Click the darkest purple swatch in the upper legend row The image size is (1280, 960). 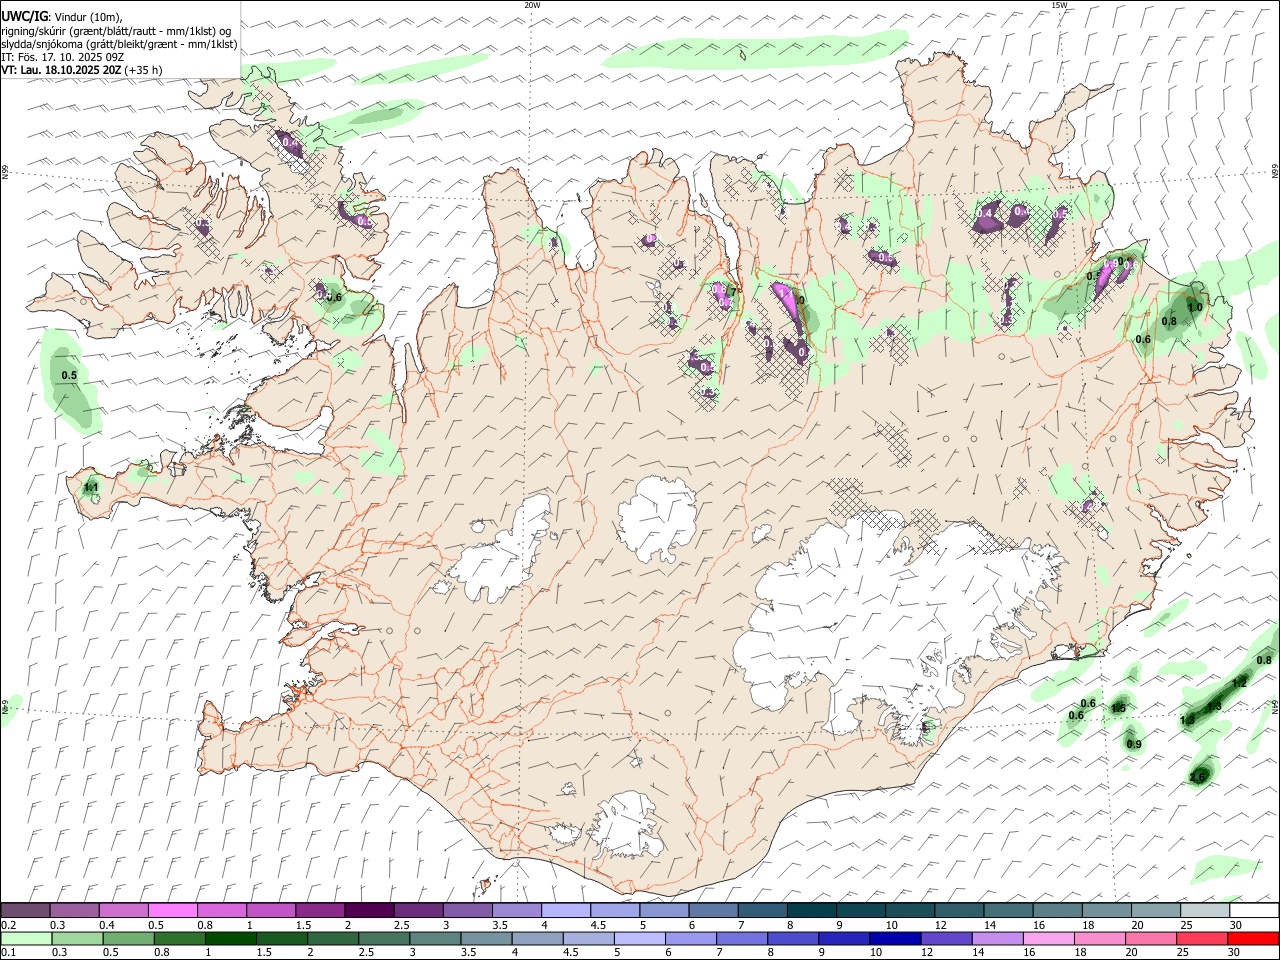369,911
